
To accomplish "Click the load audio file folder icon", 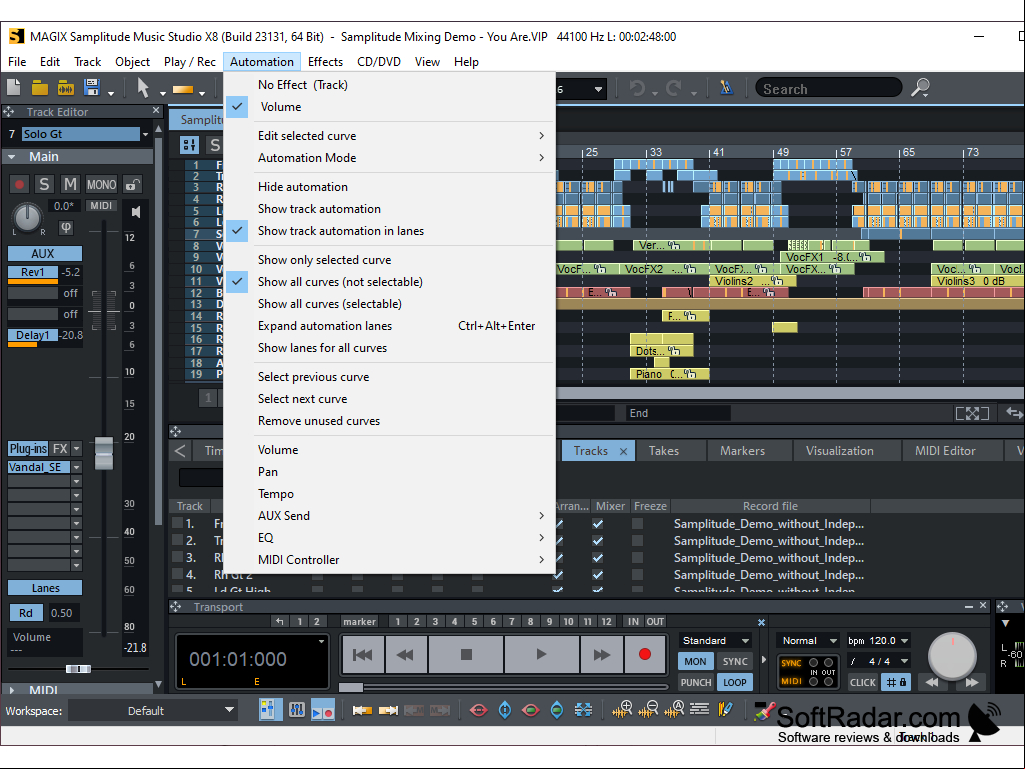I will (x=65, y=88).
